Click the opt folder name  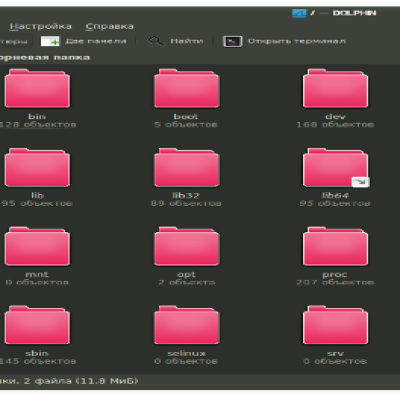186,275
